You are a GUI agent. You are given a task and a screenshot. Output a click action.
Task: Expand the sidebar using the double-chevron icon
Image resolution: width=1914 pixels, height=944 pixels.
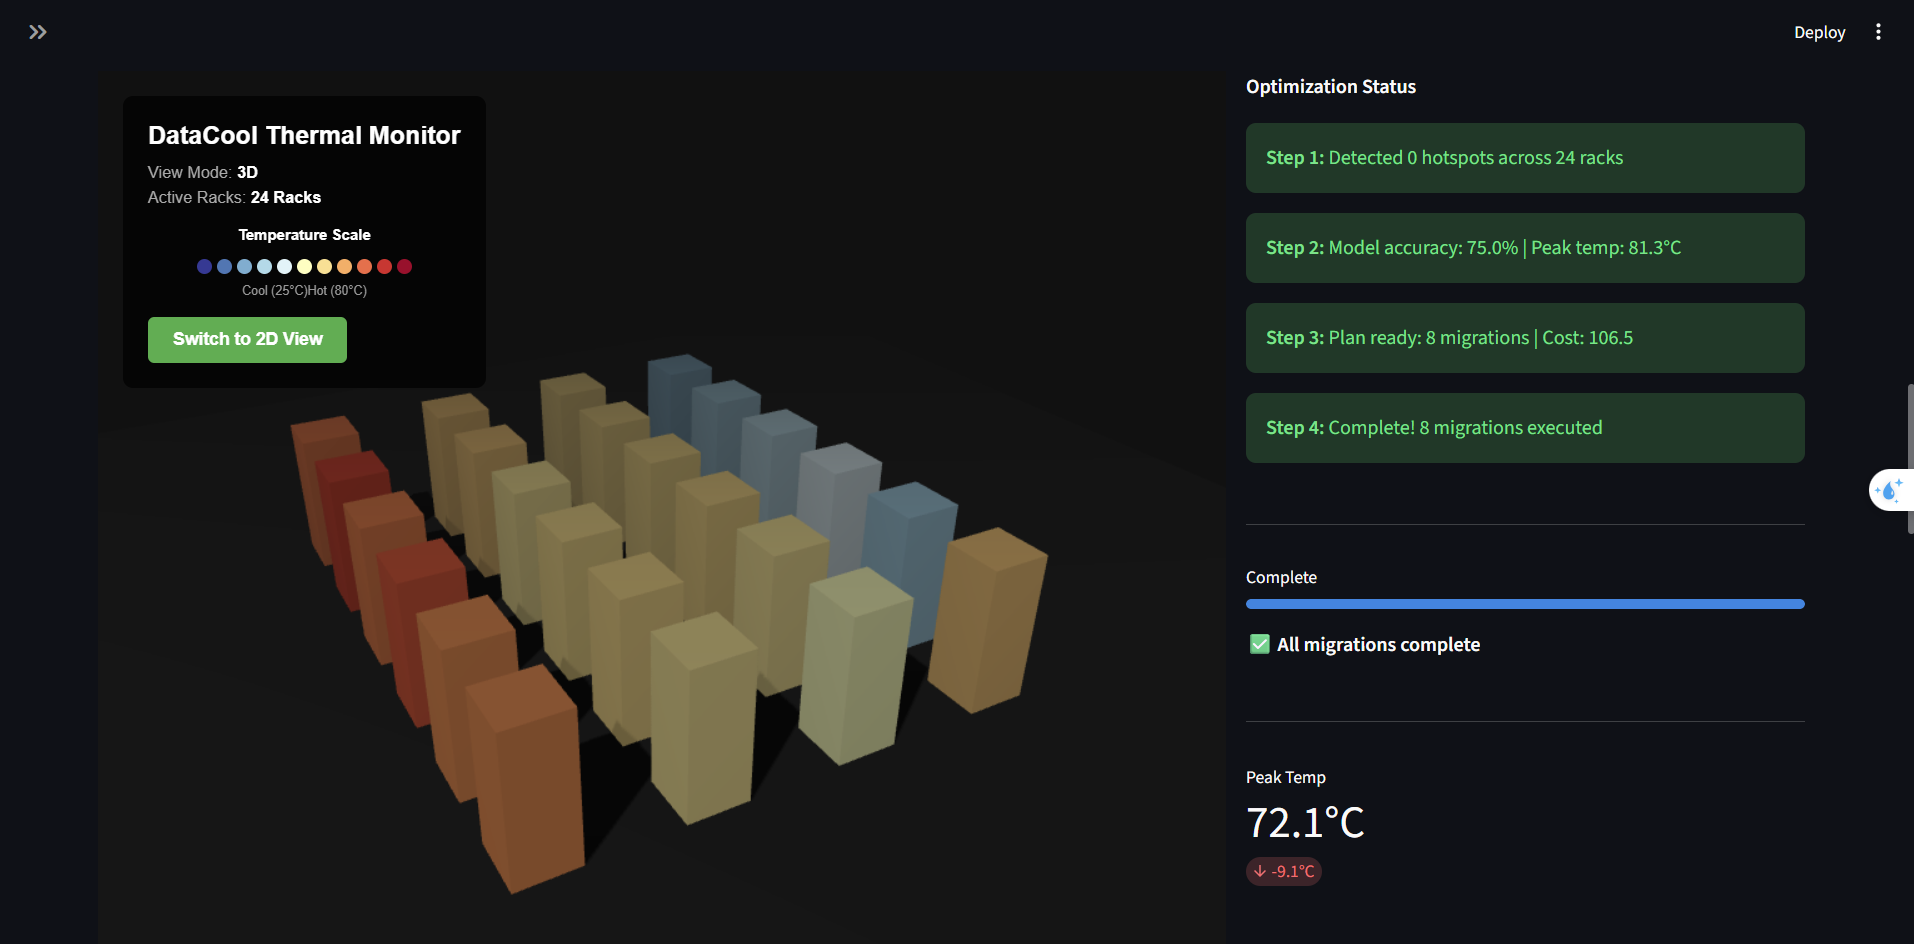38,32
